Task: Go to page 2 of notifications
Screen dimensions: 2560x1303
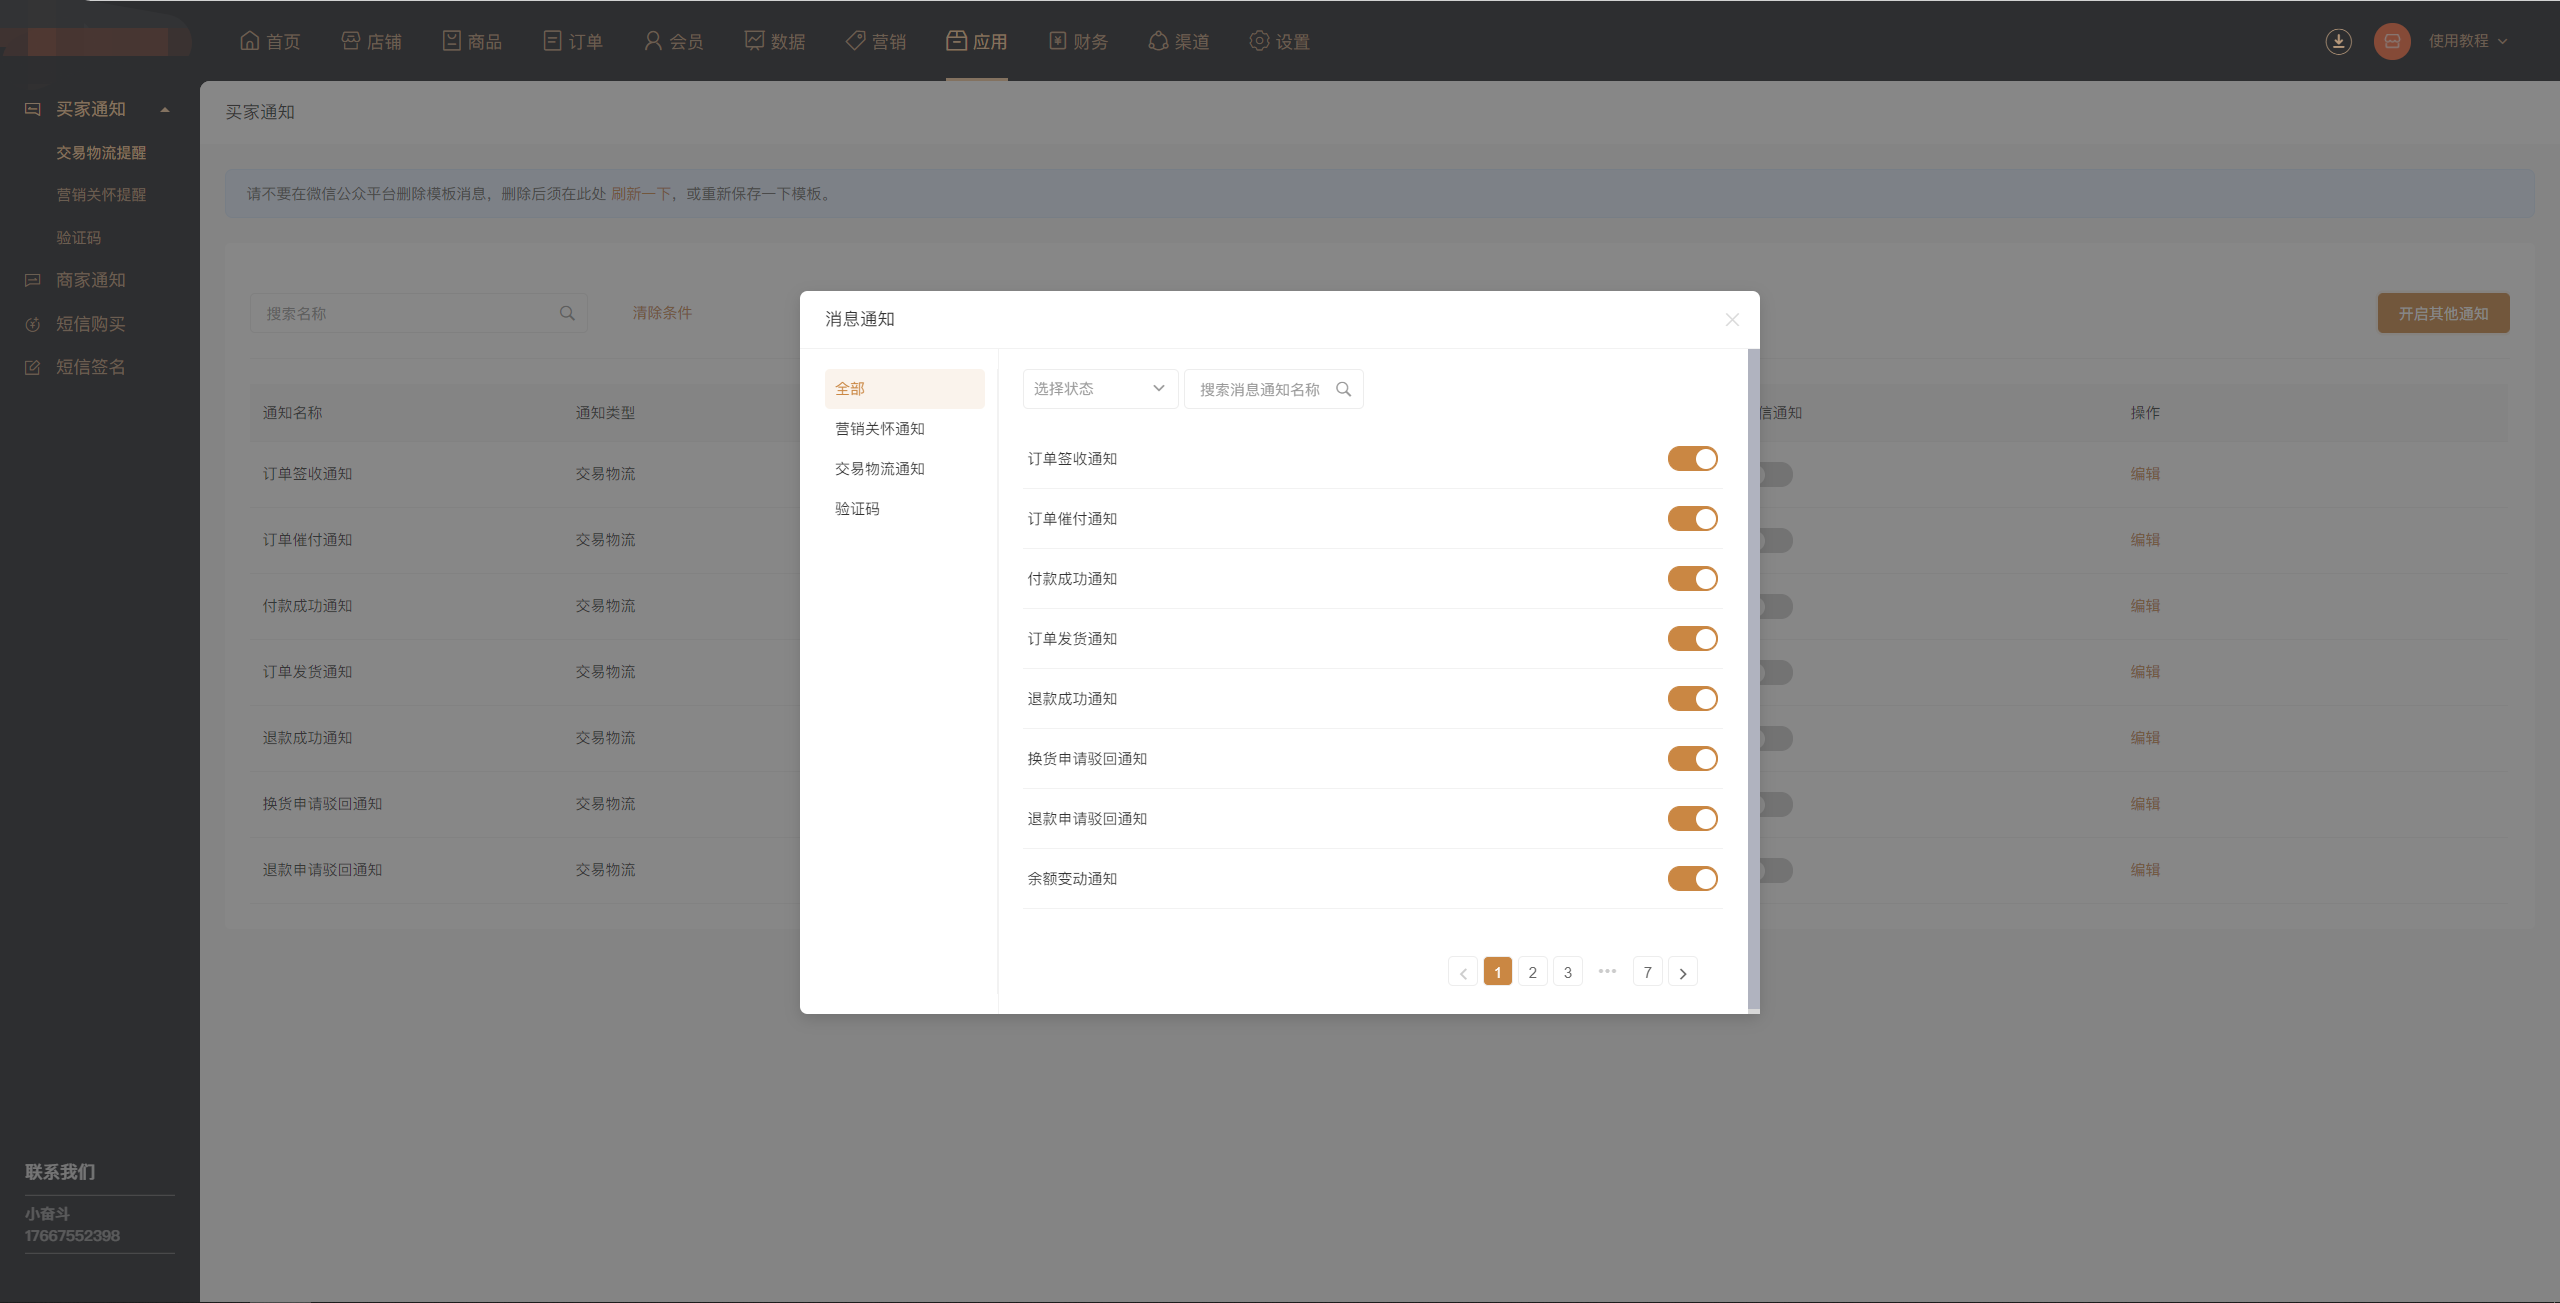Action: [x=1532, y=972]
